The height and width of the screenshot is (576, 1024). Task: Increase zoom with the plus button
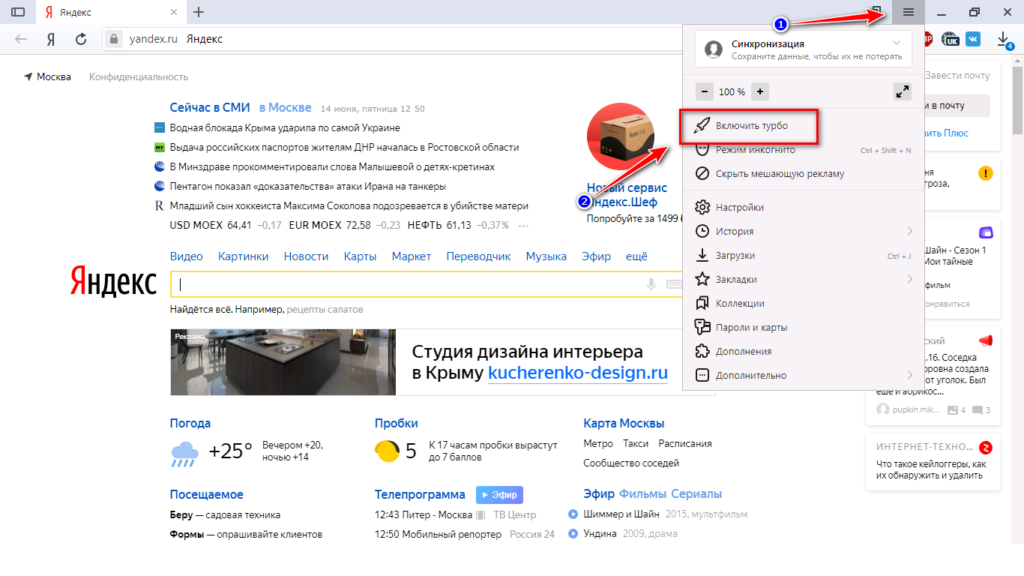(x=760, y=91)
